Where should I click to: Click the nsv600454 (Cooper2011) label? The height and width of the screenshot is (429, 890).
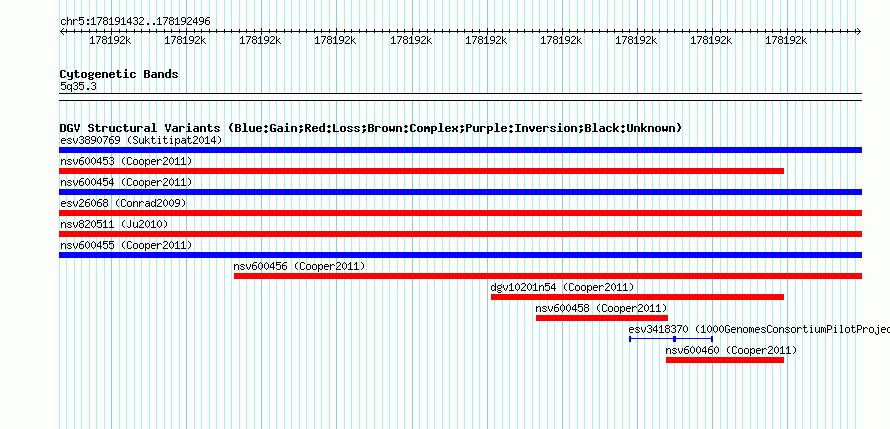(126, 182)
